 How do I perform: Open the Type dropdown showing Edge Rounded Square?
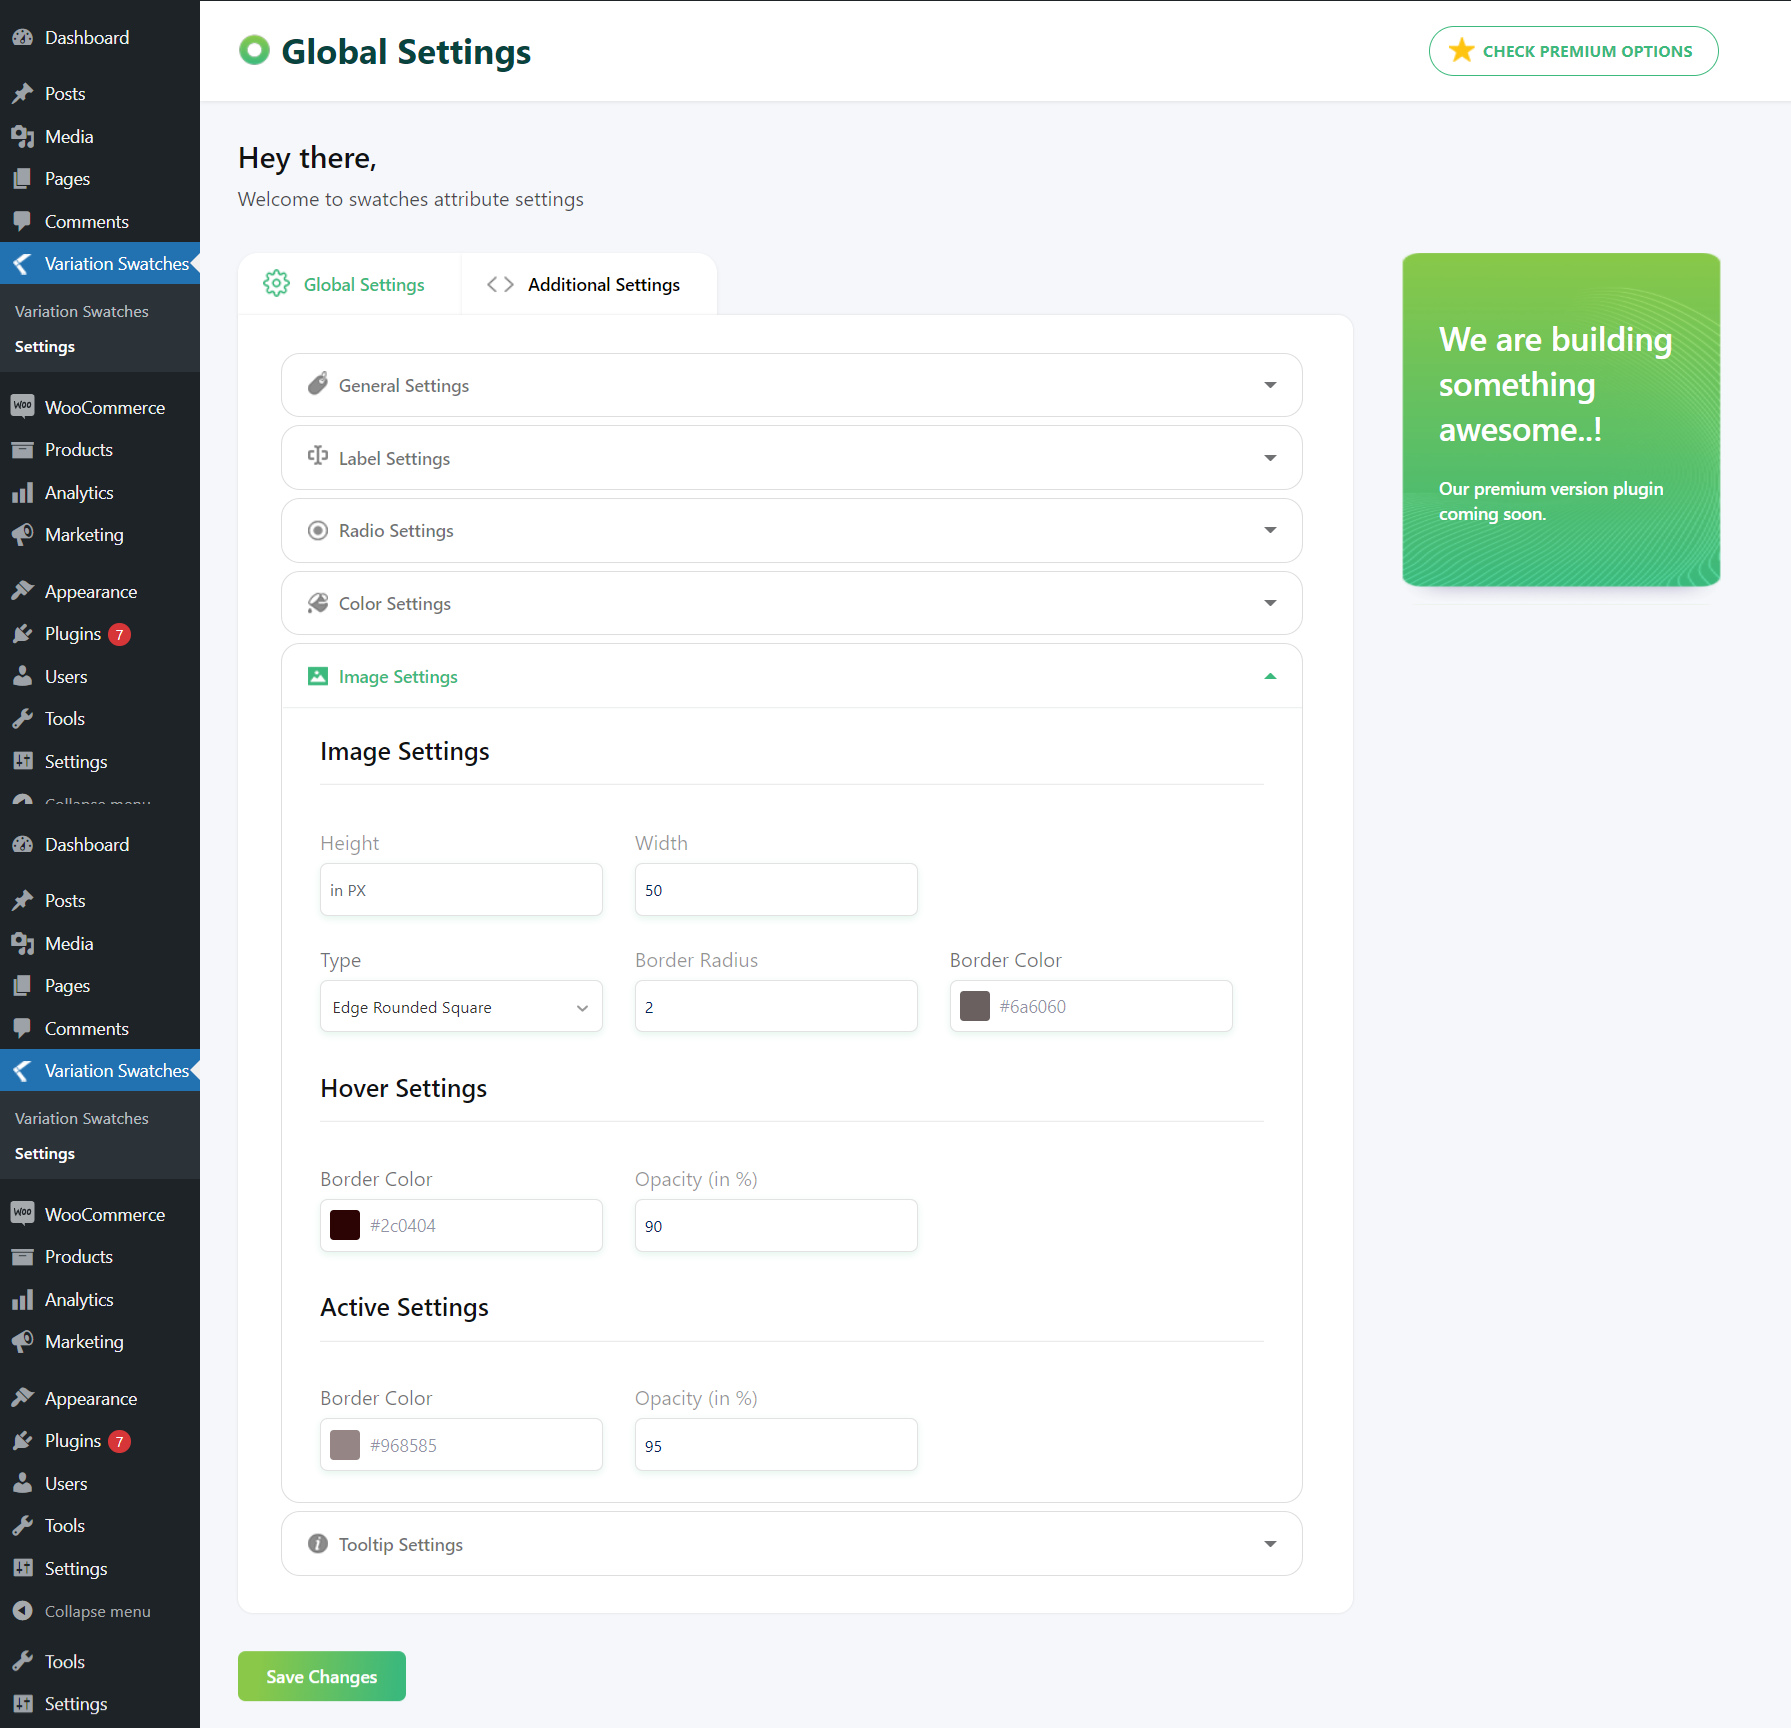pos(461,1006)
